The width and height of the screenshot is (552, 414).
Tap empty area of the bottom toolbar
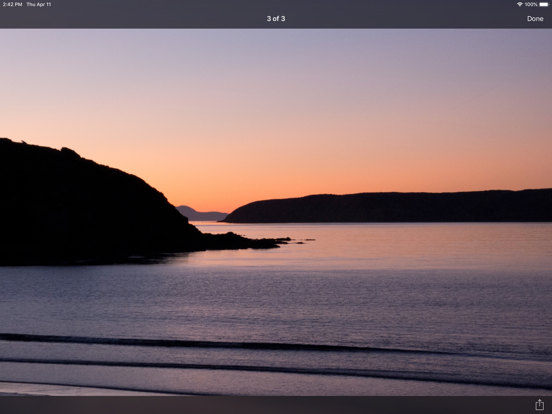(246, 405)
